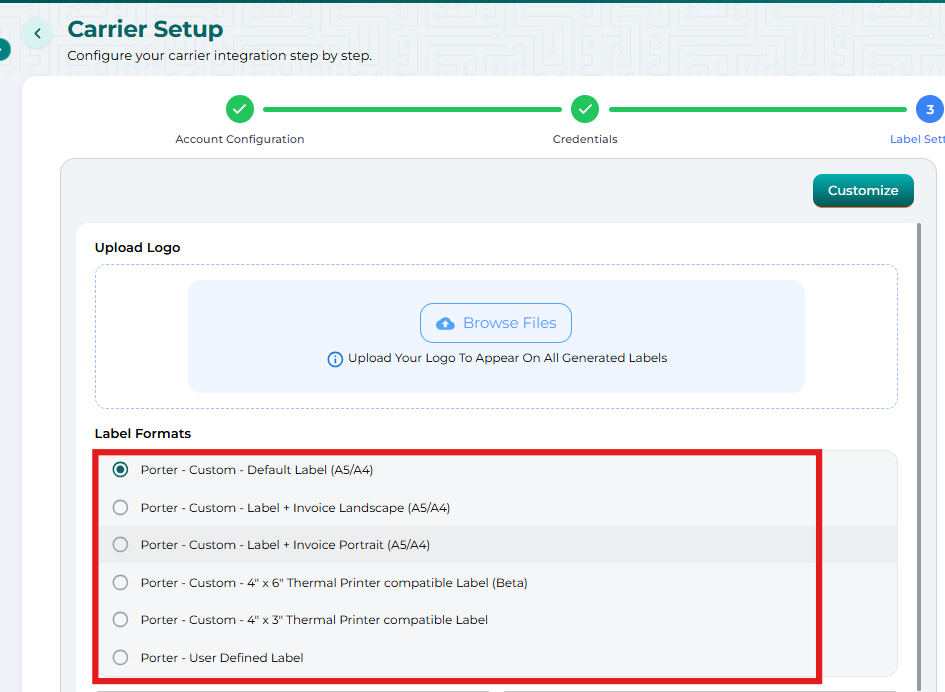Viewport: 945px width, 692px height.
Task: Click the vertical scrollbar of the label panel
Action: tap(919, 456)
